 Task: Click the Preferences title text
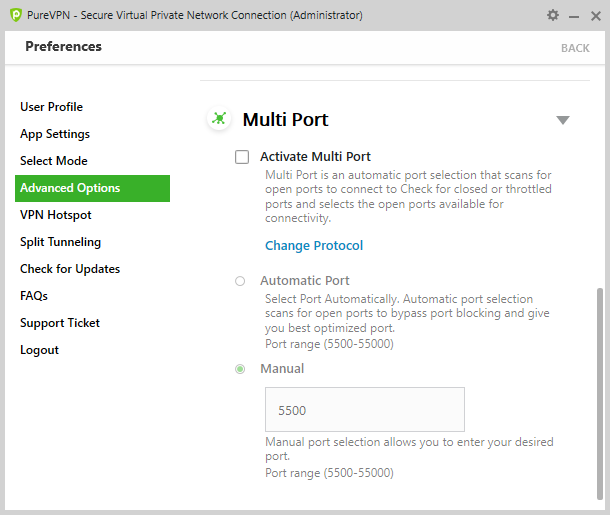point(63,46)
